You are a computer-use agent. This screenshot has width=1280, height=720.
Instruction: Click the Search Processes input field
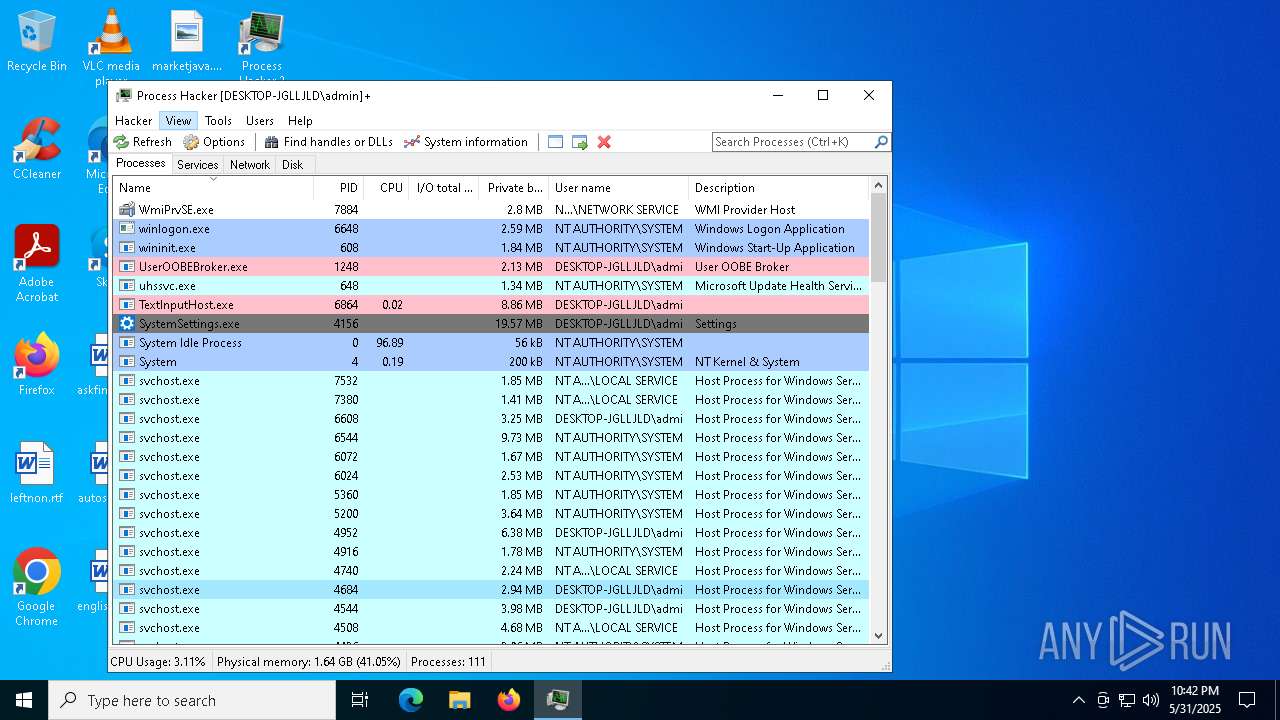tap(793, 142)
